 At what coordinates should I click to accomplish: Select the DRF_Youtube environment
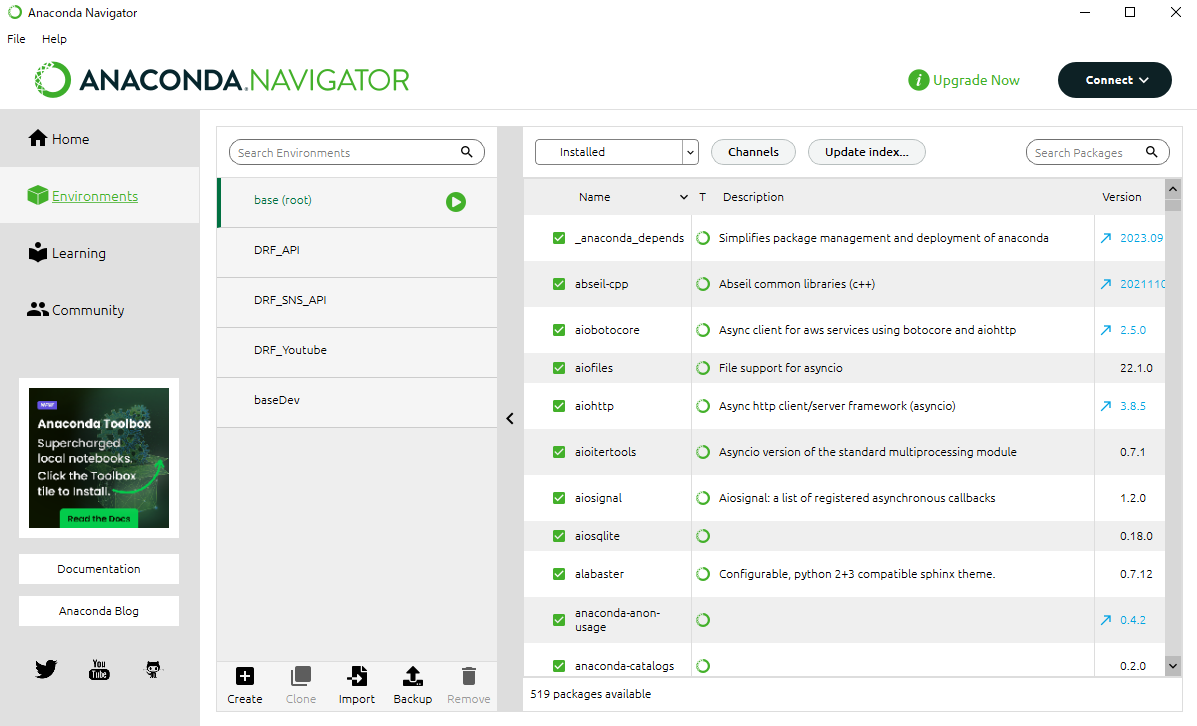[357, 350]
